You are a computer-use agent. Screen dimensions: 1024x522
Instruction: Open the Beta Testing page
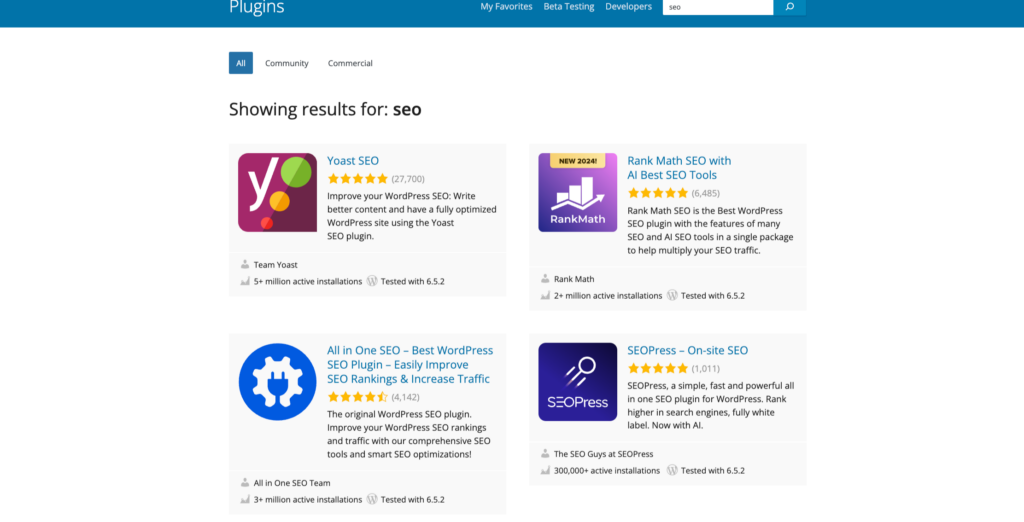click(x=569, y=7)
